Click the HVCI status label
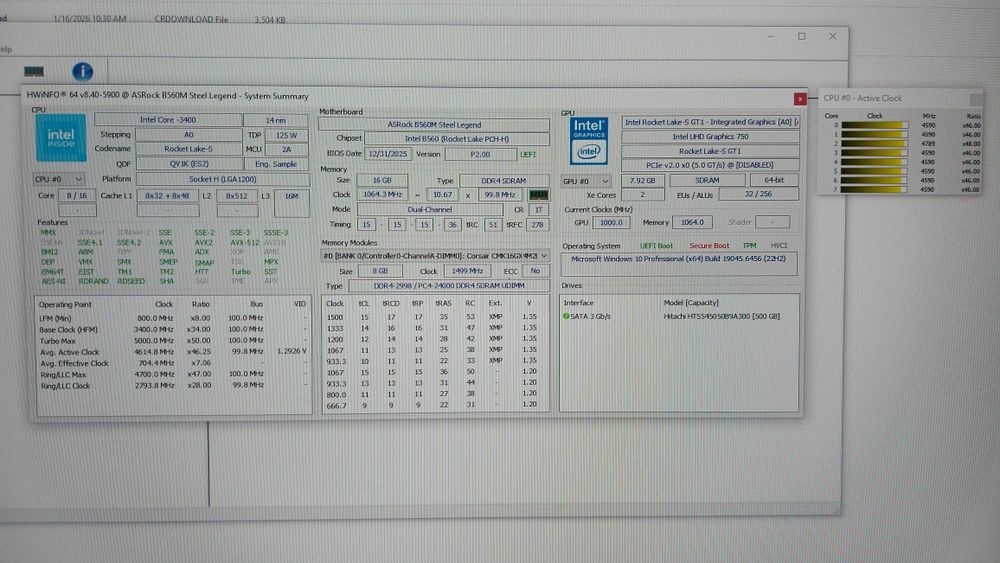 click(779, 245)
